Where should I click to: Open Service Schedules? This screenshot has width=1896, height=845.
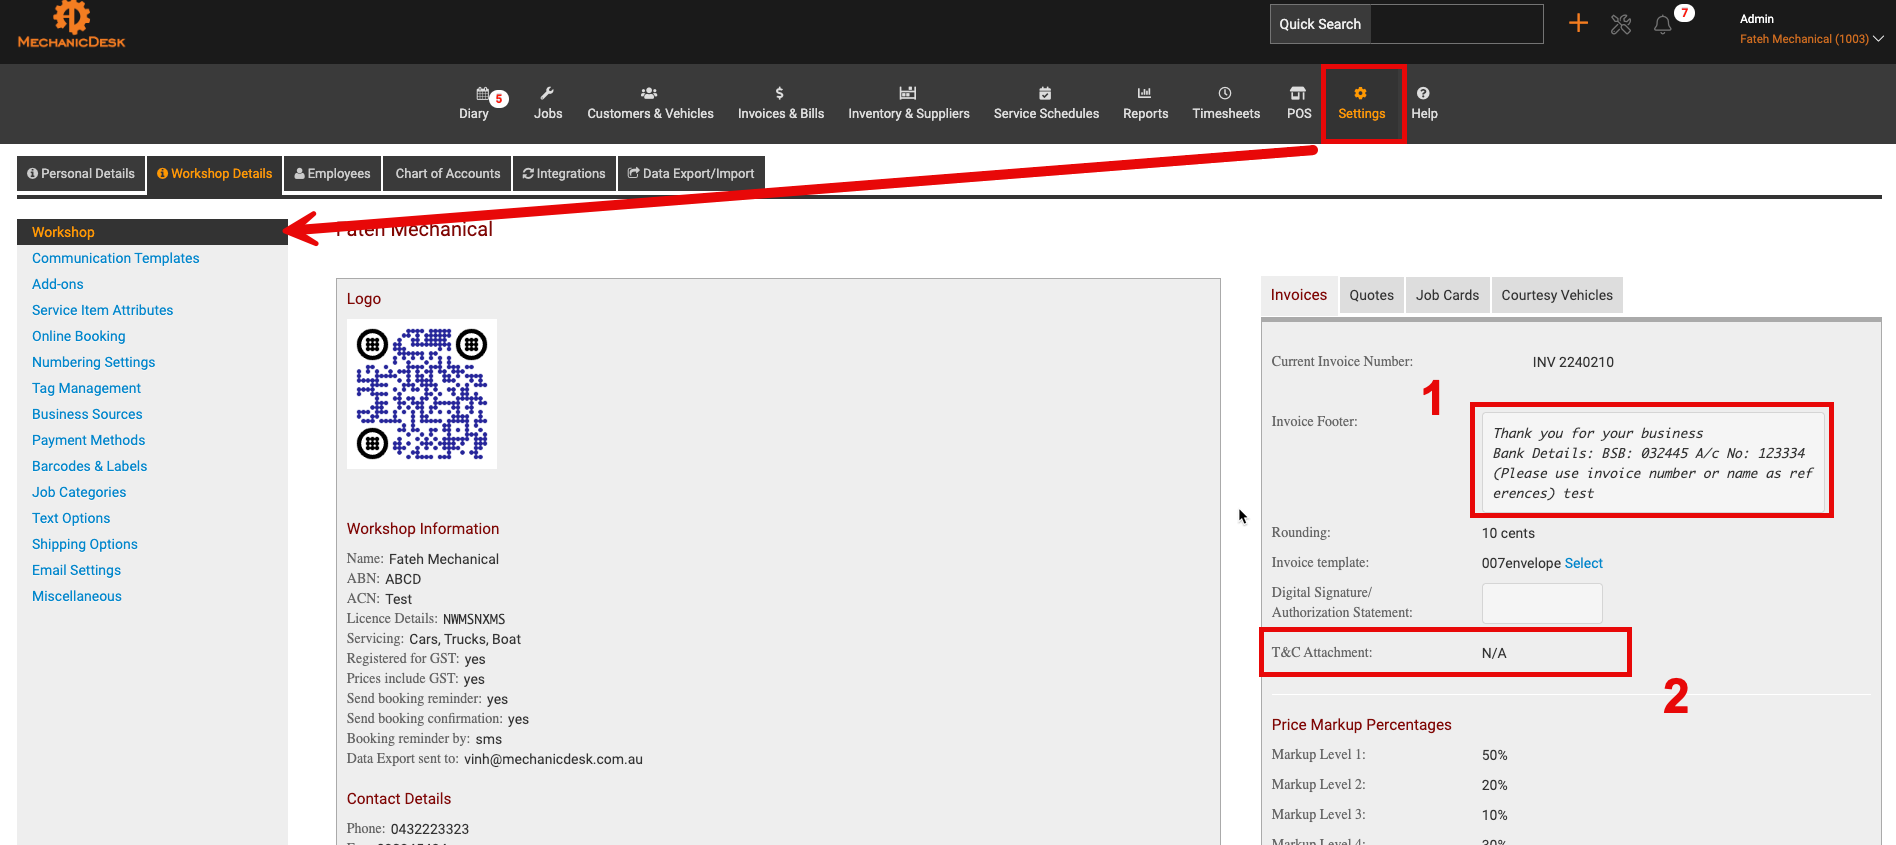pos(1046,104)
